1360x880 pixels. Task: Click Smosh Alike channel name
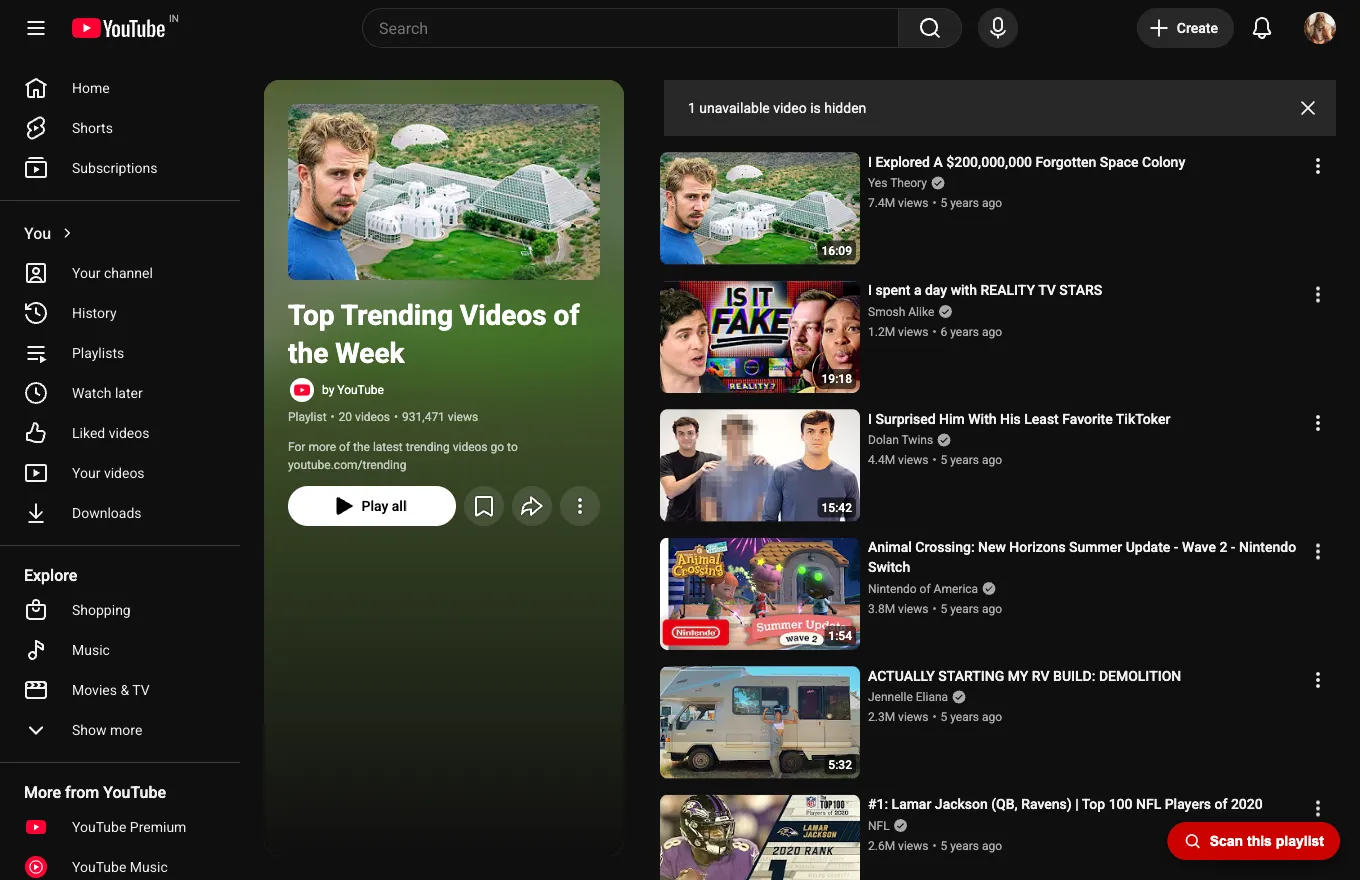pos(901,312)
